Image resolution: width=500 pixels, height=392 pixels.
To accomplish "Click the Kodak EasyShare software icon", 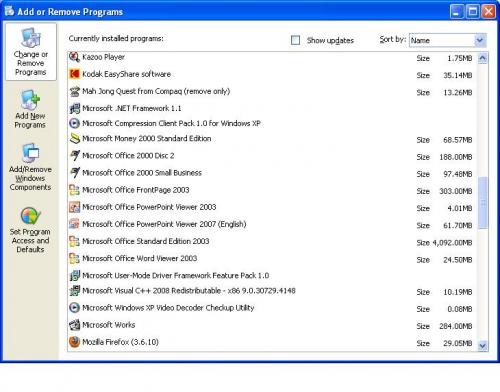I will [x=74, y=74].
